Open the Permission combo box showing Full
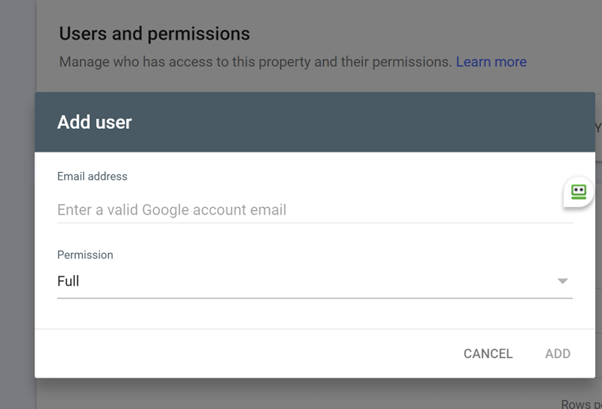 300,282
